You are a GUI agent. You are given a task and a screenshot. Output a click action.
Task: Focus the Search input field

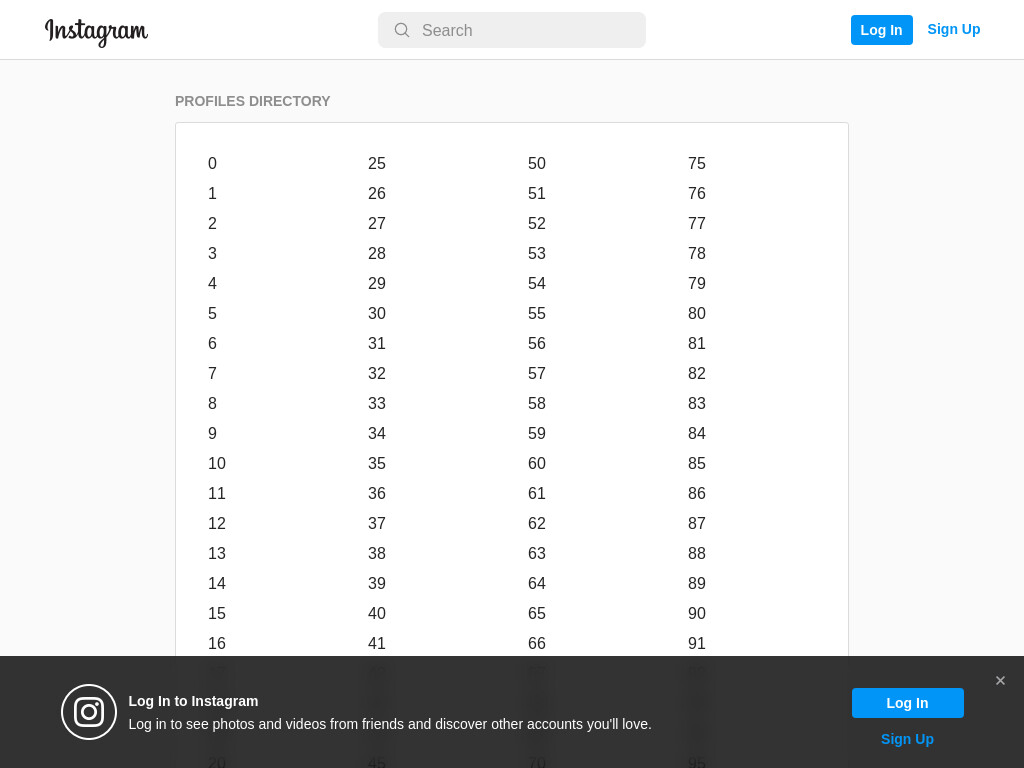pos(511,30)
